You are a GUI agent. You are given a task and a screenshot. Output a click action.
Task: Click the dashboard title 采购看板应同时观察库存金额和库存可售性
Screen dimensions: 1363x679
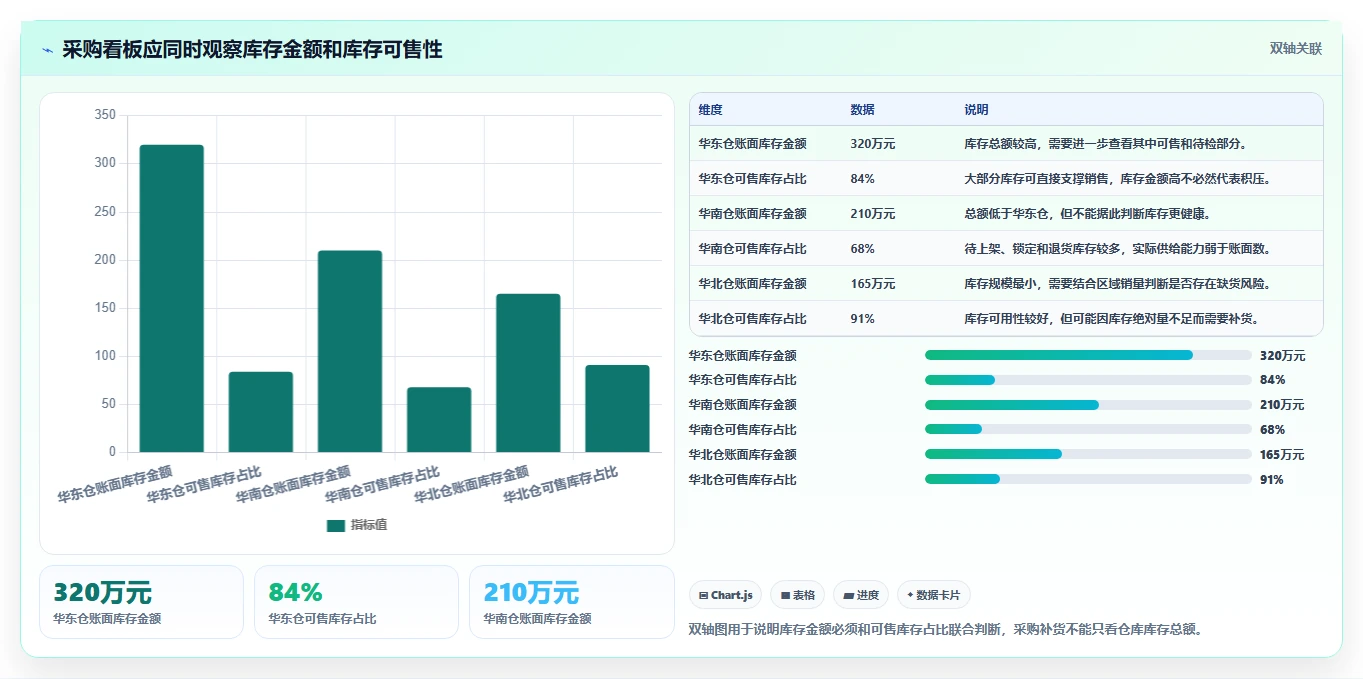point(252,50)
